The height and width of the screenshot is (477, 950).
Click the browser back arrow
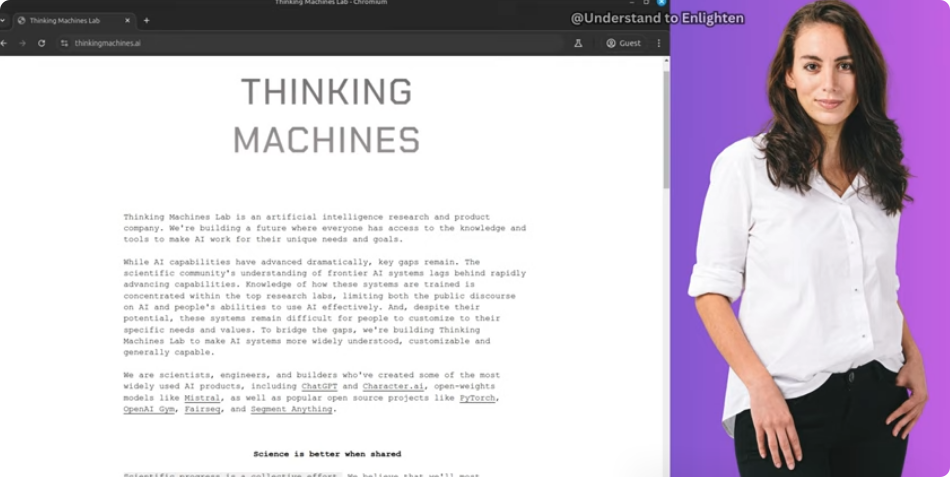(5, 43)
